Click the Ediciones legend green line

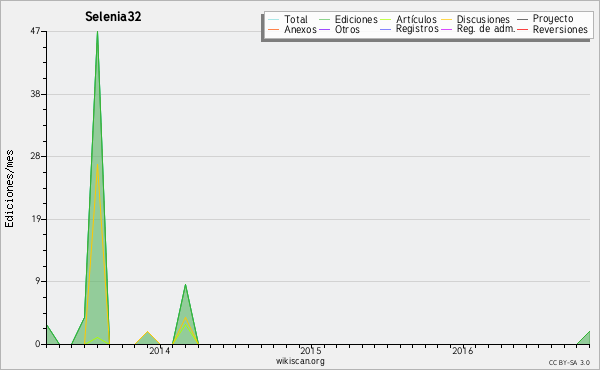(x=324, y=19)
